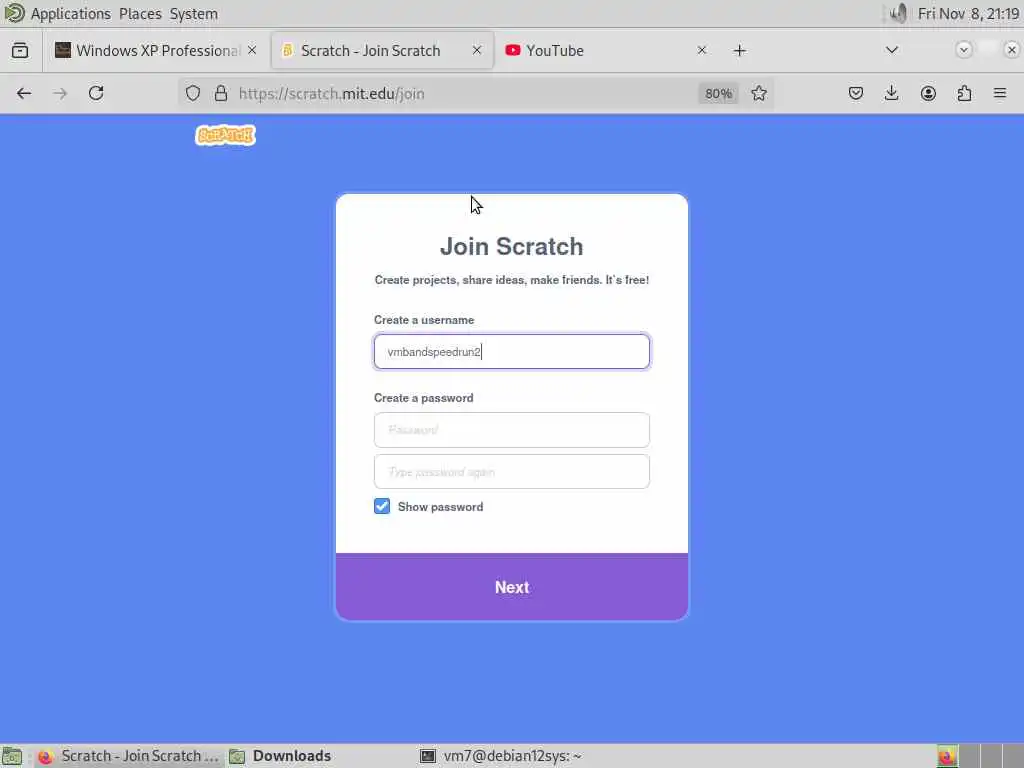Open the Pocket save icon
This screenshot has width=1024, height=768.
pyautogui.click(x=856, y=93)
